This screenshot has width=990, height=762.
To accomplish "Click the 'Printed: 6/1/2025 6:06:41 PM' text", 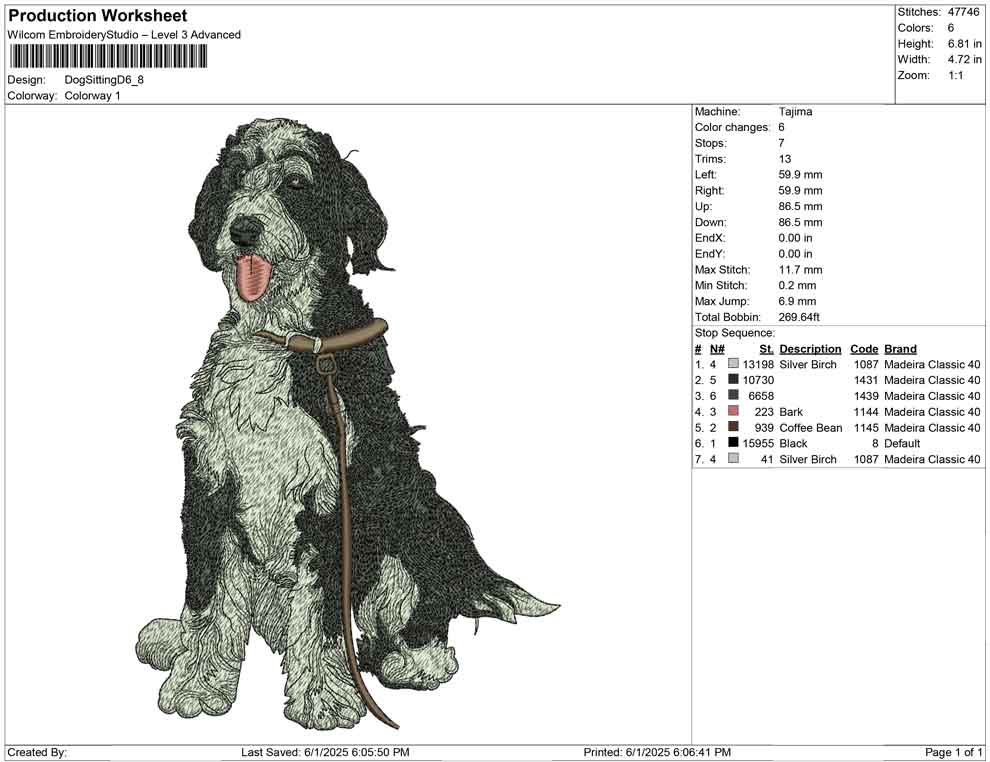I will 657,752.
